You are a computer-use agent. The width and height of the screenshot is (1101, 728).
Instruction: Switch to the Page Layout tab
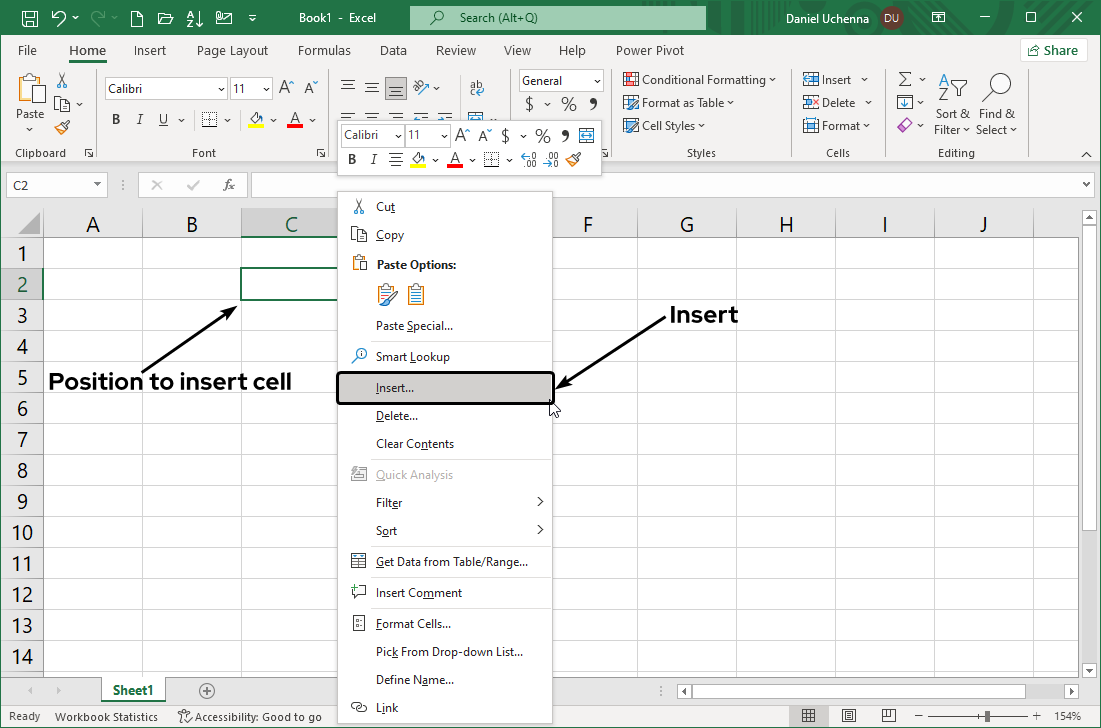(232, 51)
